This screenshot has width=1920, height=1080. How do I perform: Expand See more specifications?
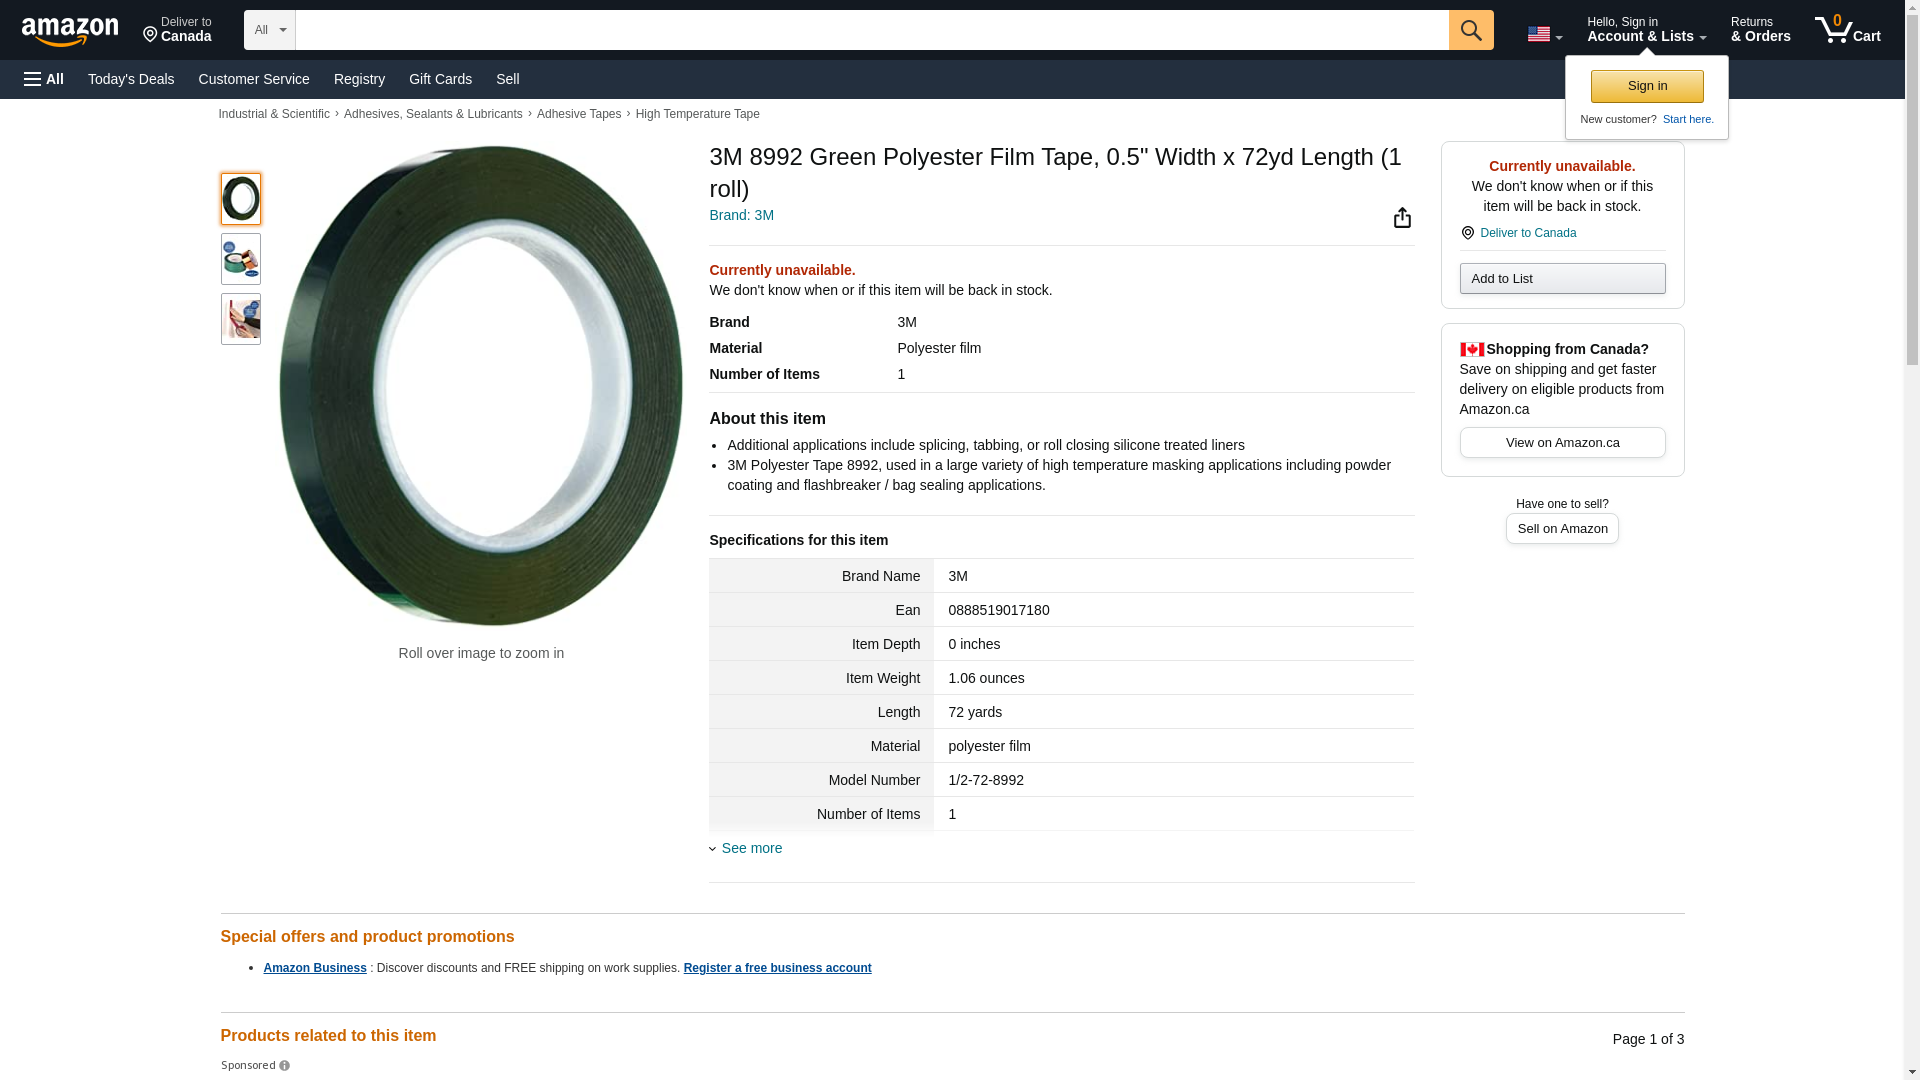click(751, 848)
